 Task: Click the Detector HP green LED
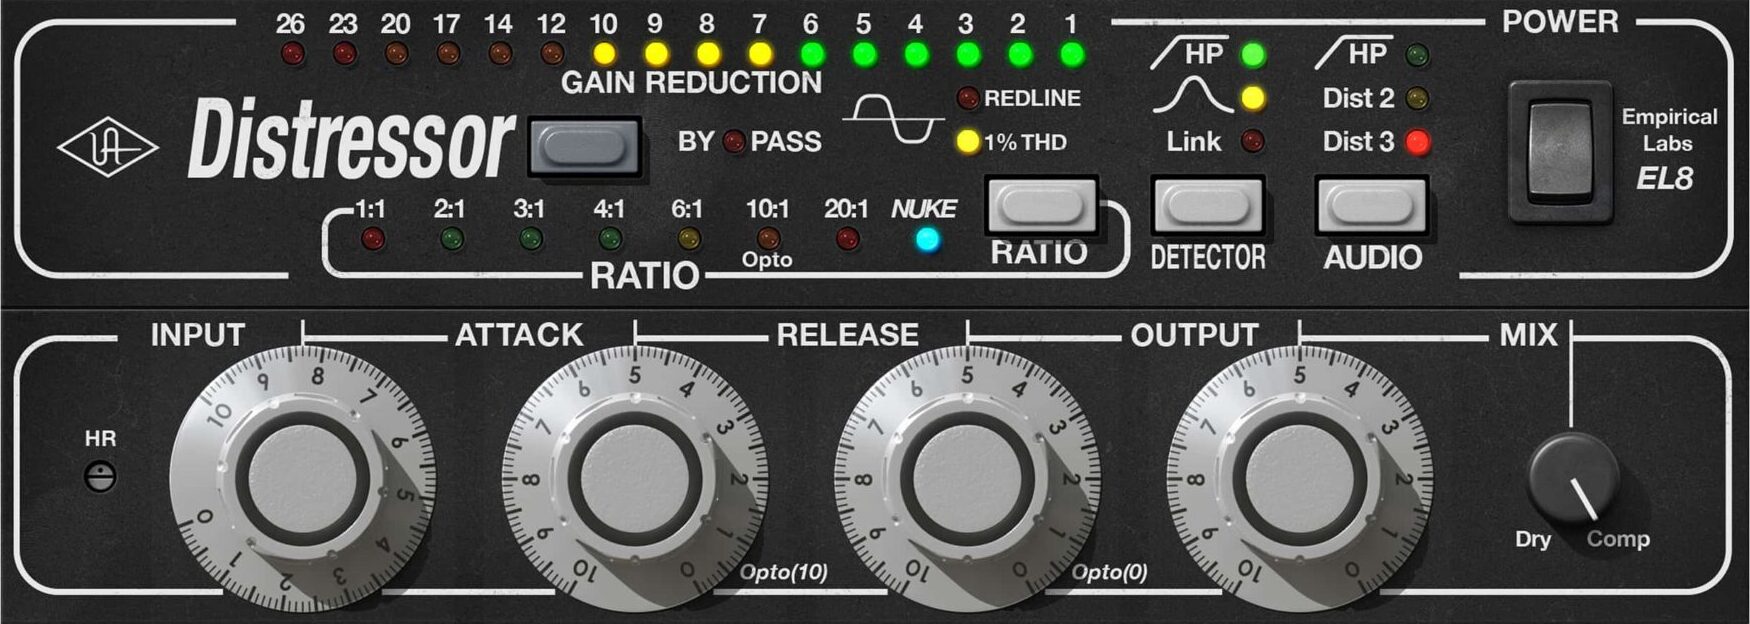(x=1252, y=55)
